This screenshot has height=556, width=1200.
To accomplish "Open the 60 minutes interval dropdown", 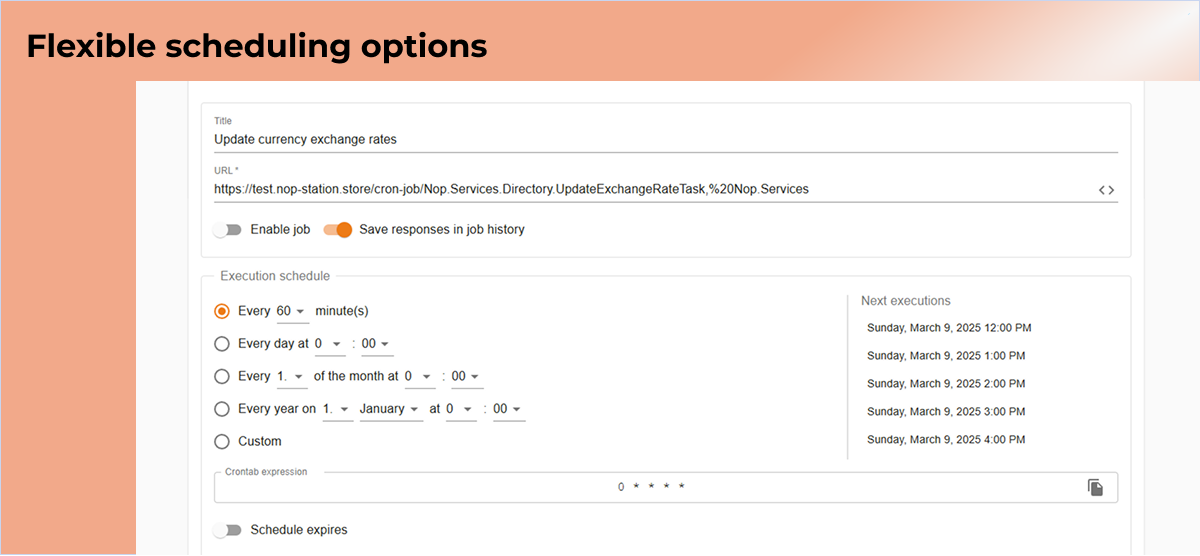I will click(292, 312).
